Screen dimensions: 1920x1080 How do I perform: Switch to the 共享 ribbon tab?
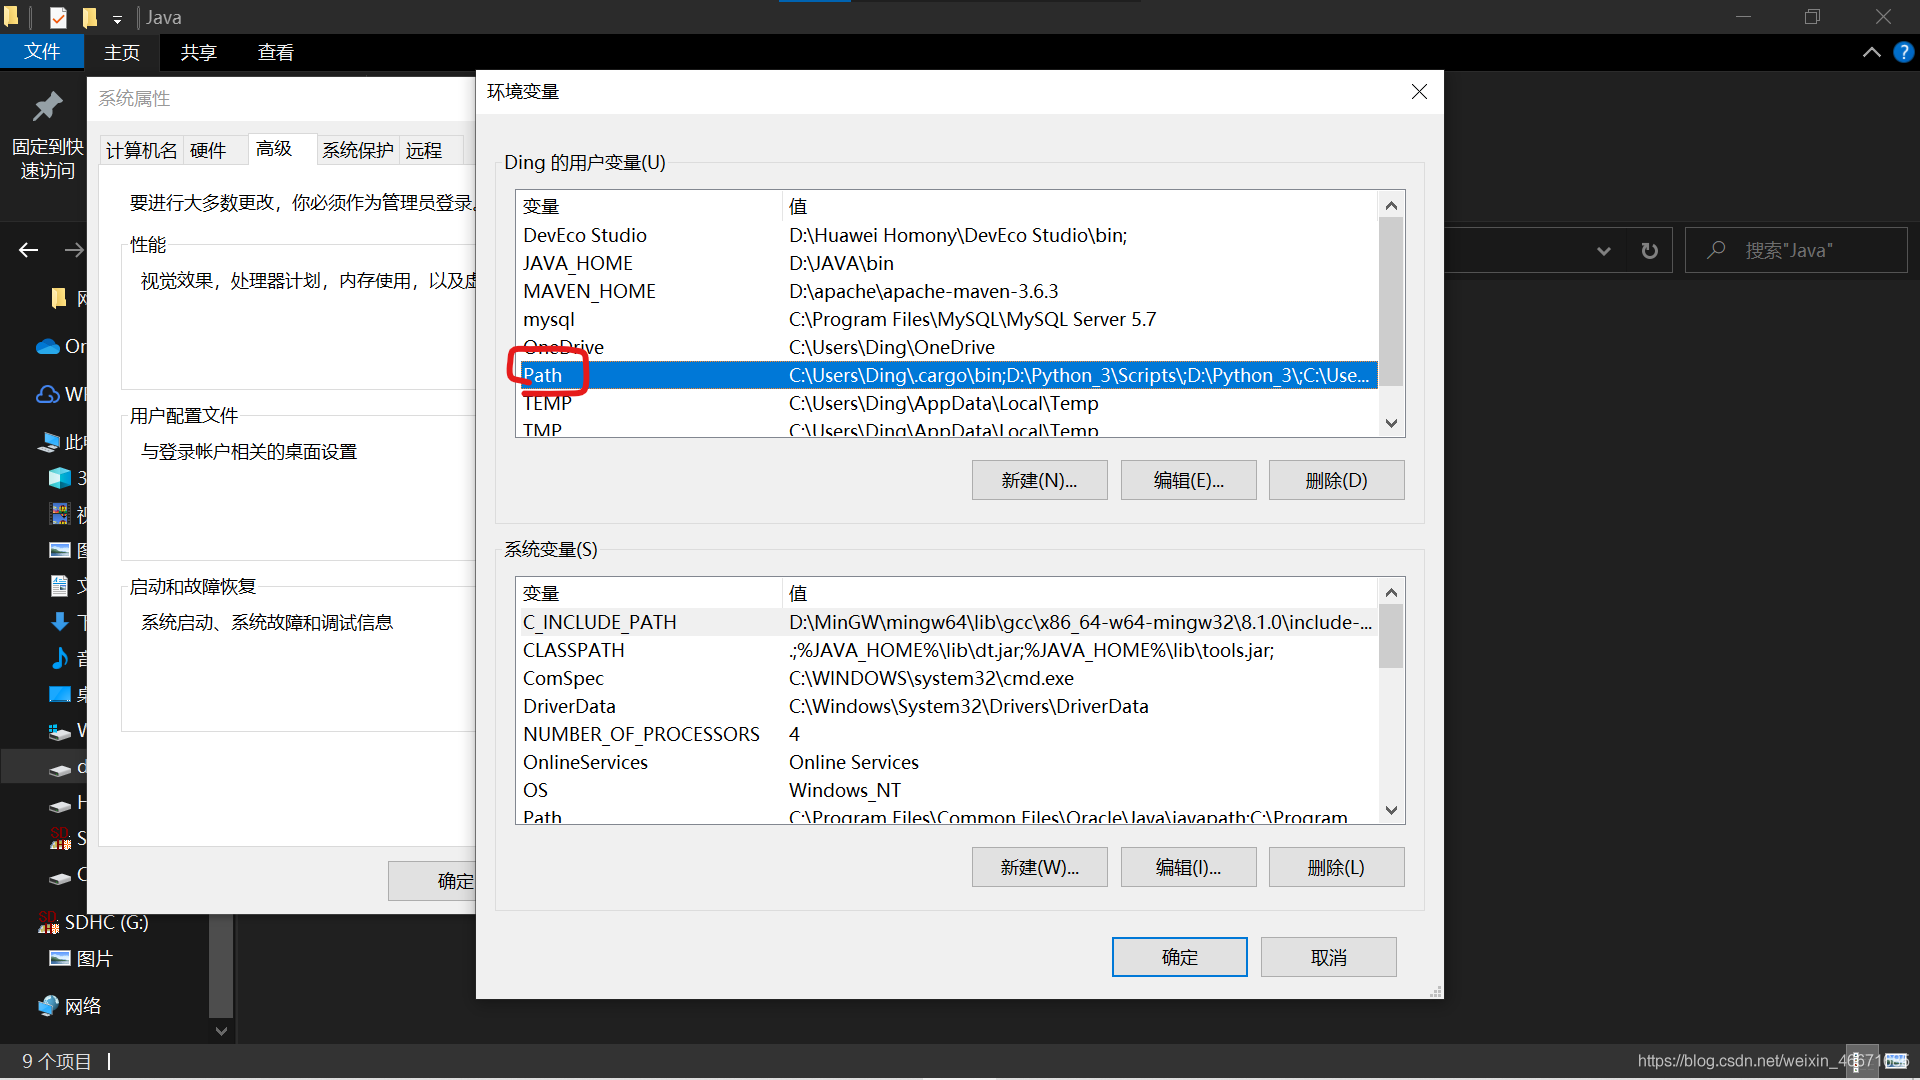198,52
